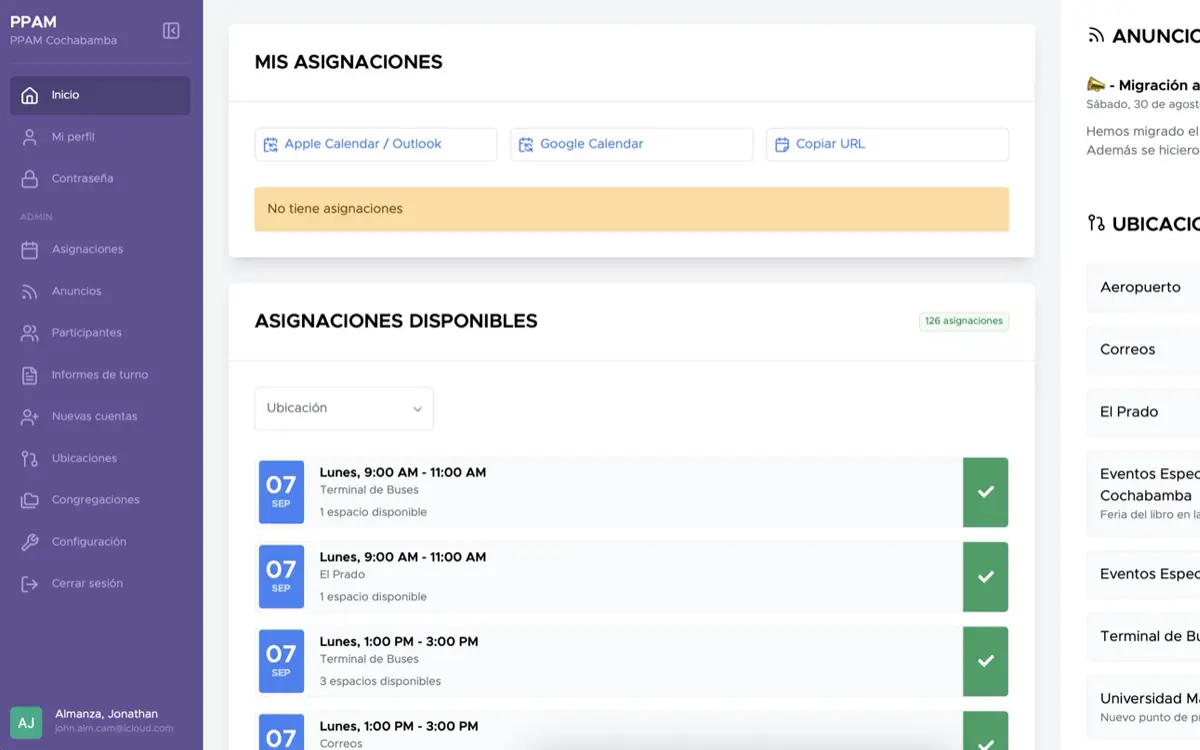Open the El Prado location card

click(x=1143, y=412)
